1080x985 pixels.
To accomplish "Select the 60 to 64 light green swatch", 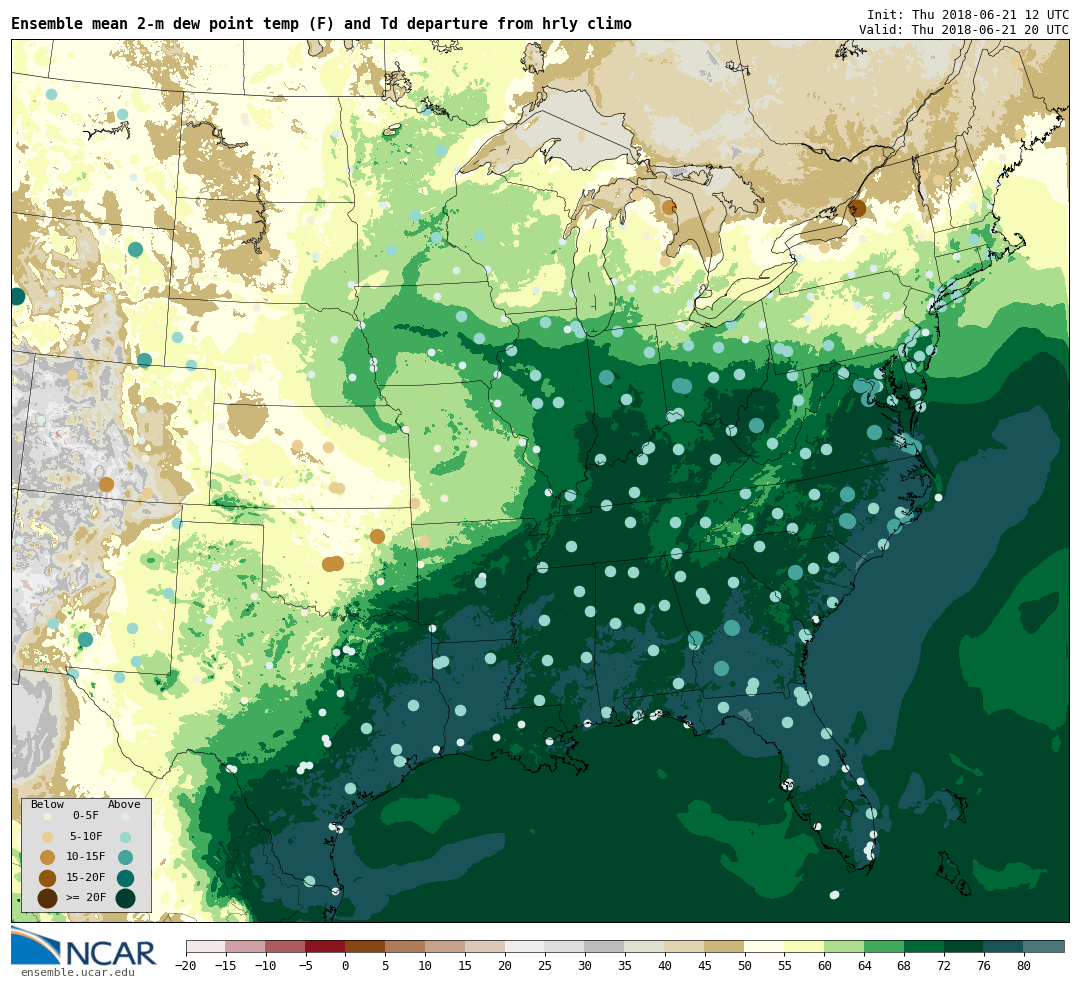I will 844,946.
